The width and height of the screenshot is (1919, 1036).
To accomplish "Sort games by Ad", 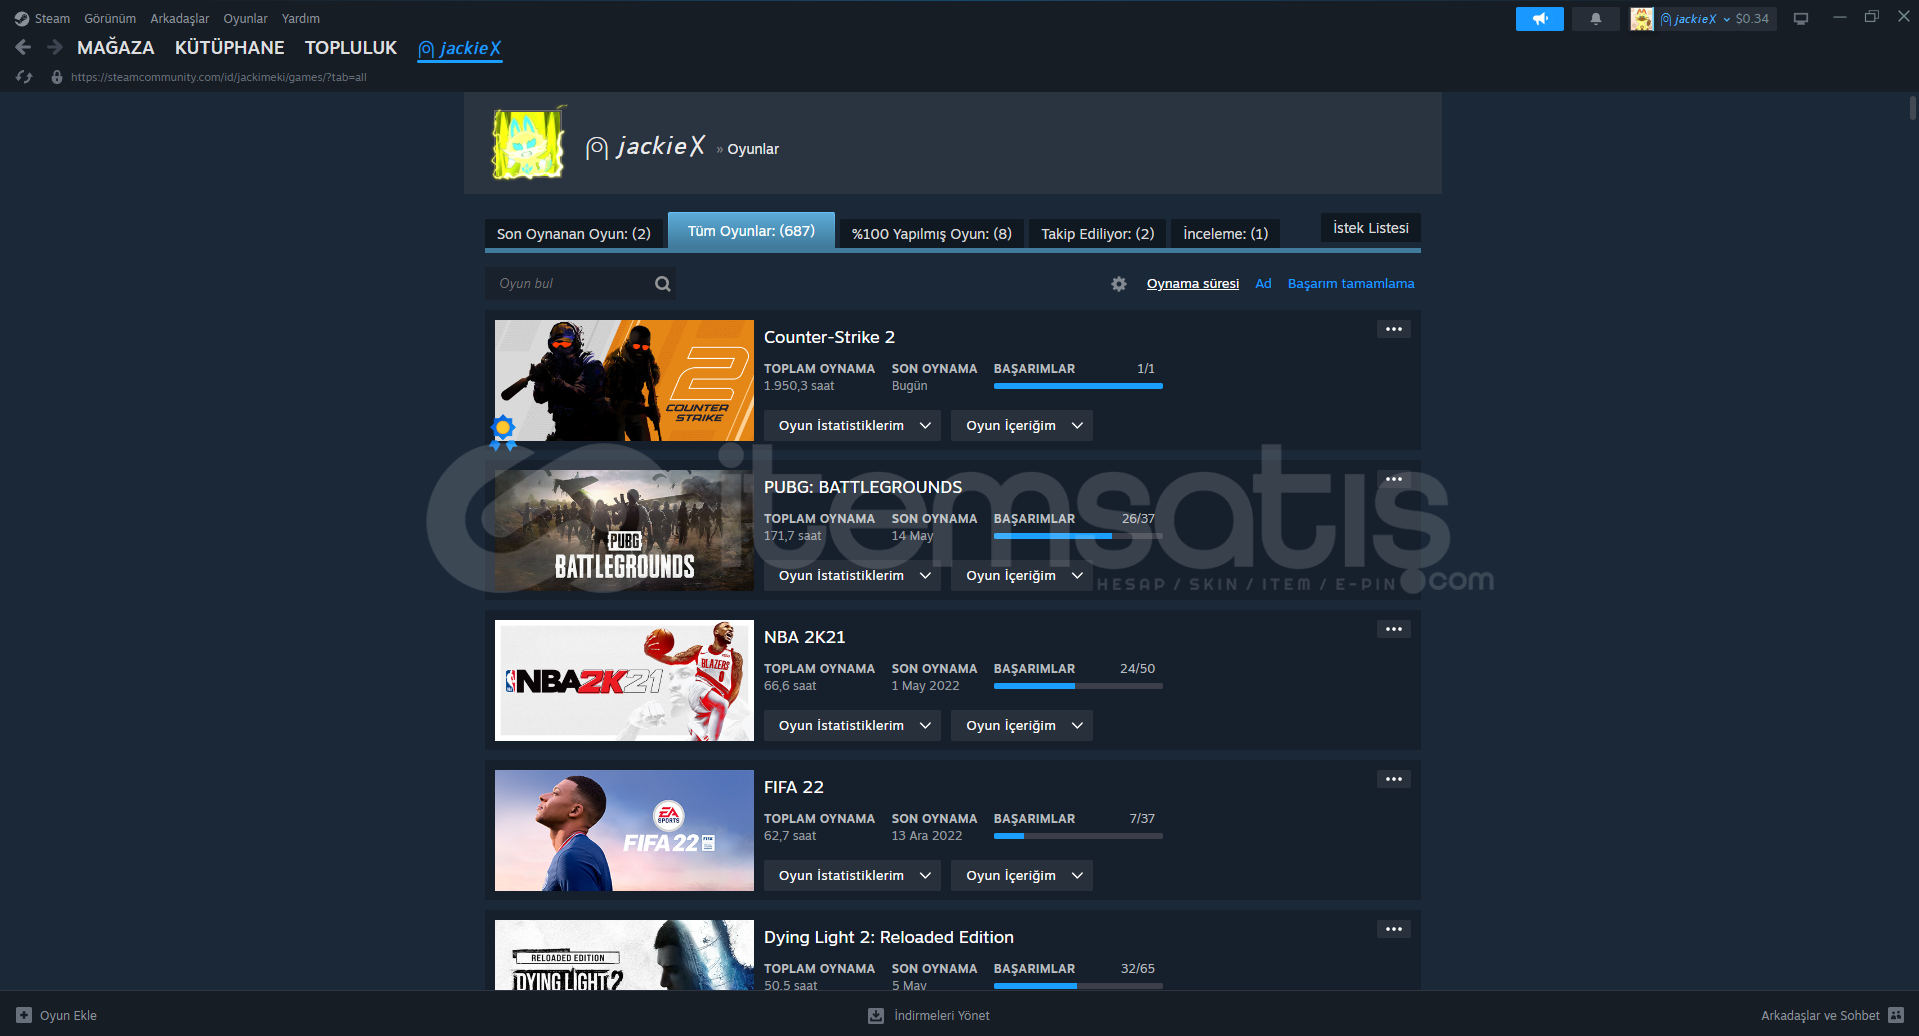I will (x=1264, y=284).
